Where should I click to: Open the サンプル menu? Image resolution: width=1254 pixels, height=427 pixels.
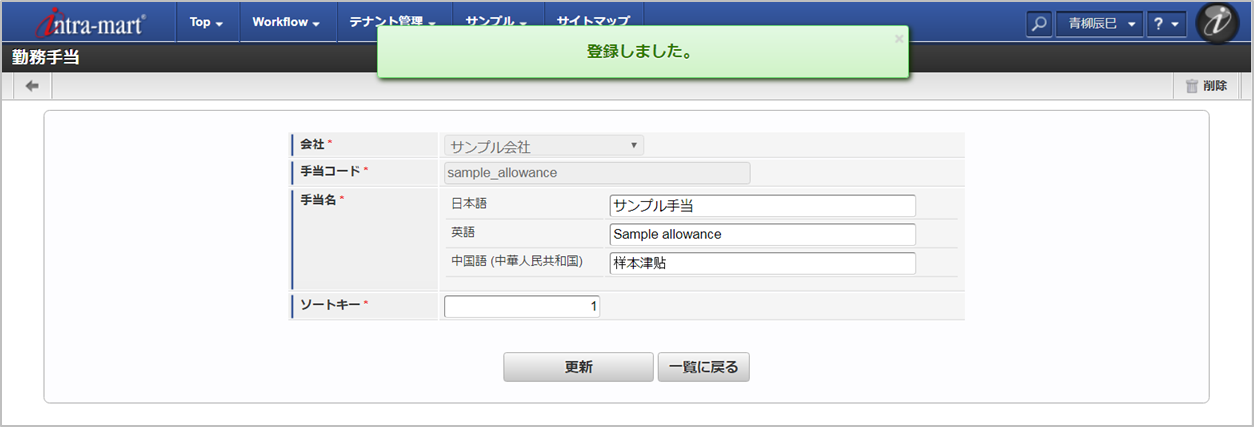pyautogui.click(x=497, y=20)
